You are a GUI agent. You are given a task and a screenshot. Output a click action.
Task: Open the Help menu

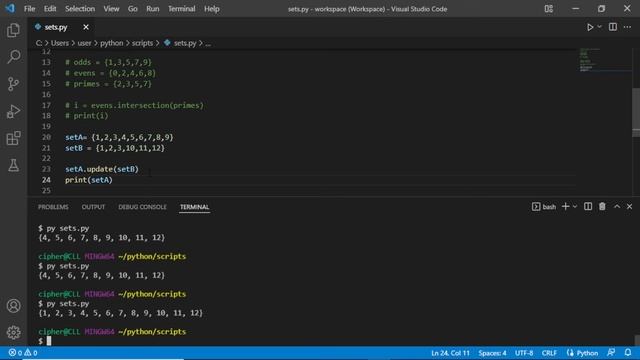coord(211,9)
